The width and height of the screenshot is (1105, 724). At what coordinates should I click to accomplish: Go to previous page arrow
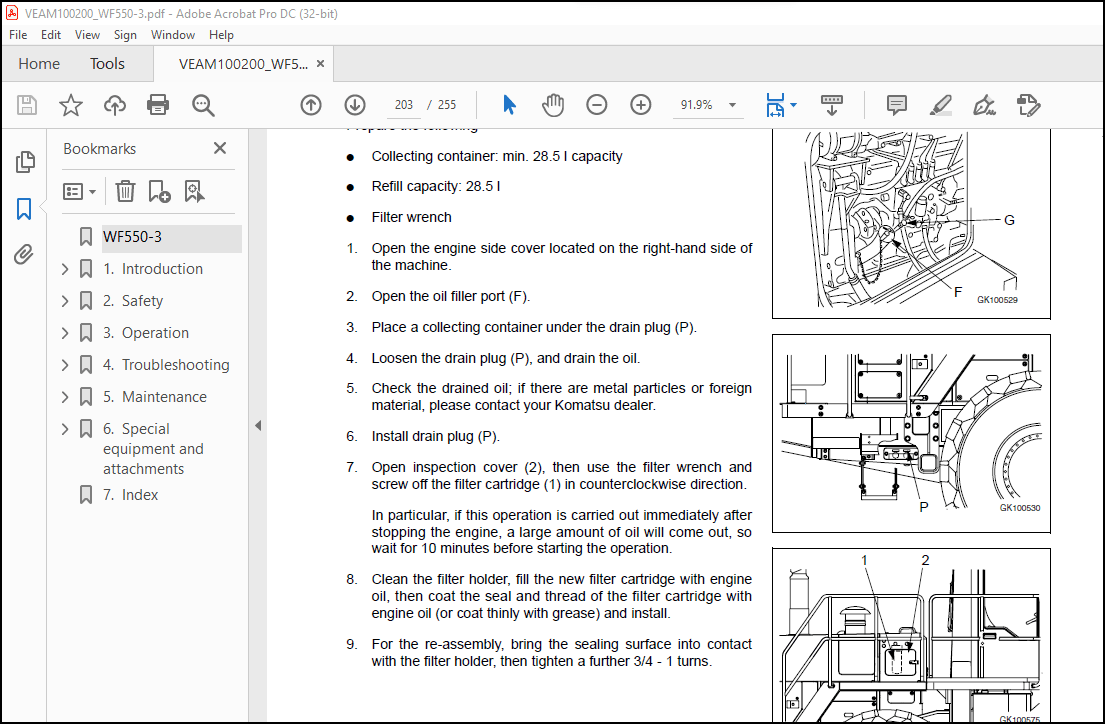tap(311, 105)
